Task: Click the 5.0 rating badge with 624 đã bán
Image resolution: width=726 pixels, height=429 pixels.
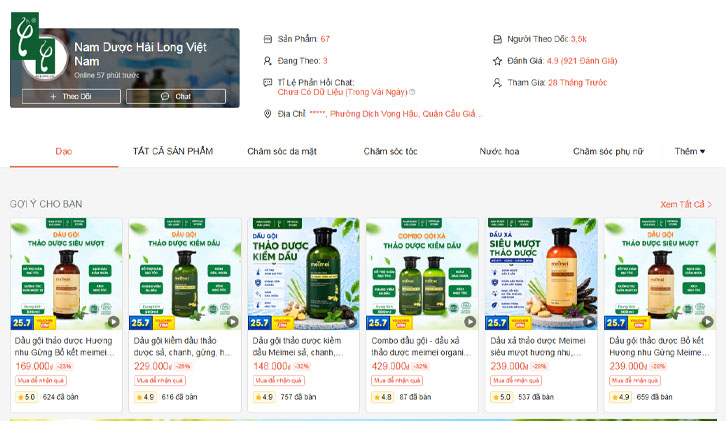Action: (x=26, y=397)
